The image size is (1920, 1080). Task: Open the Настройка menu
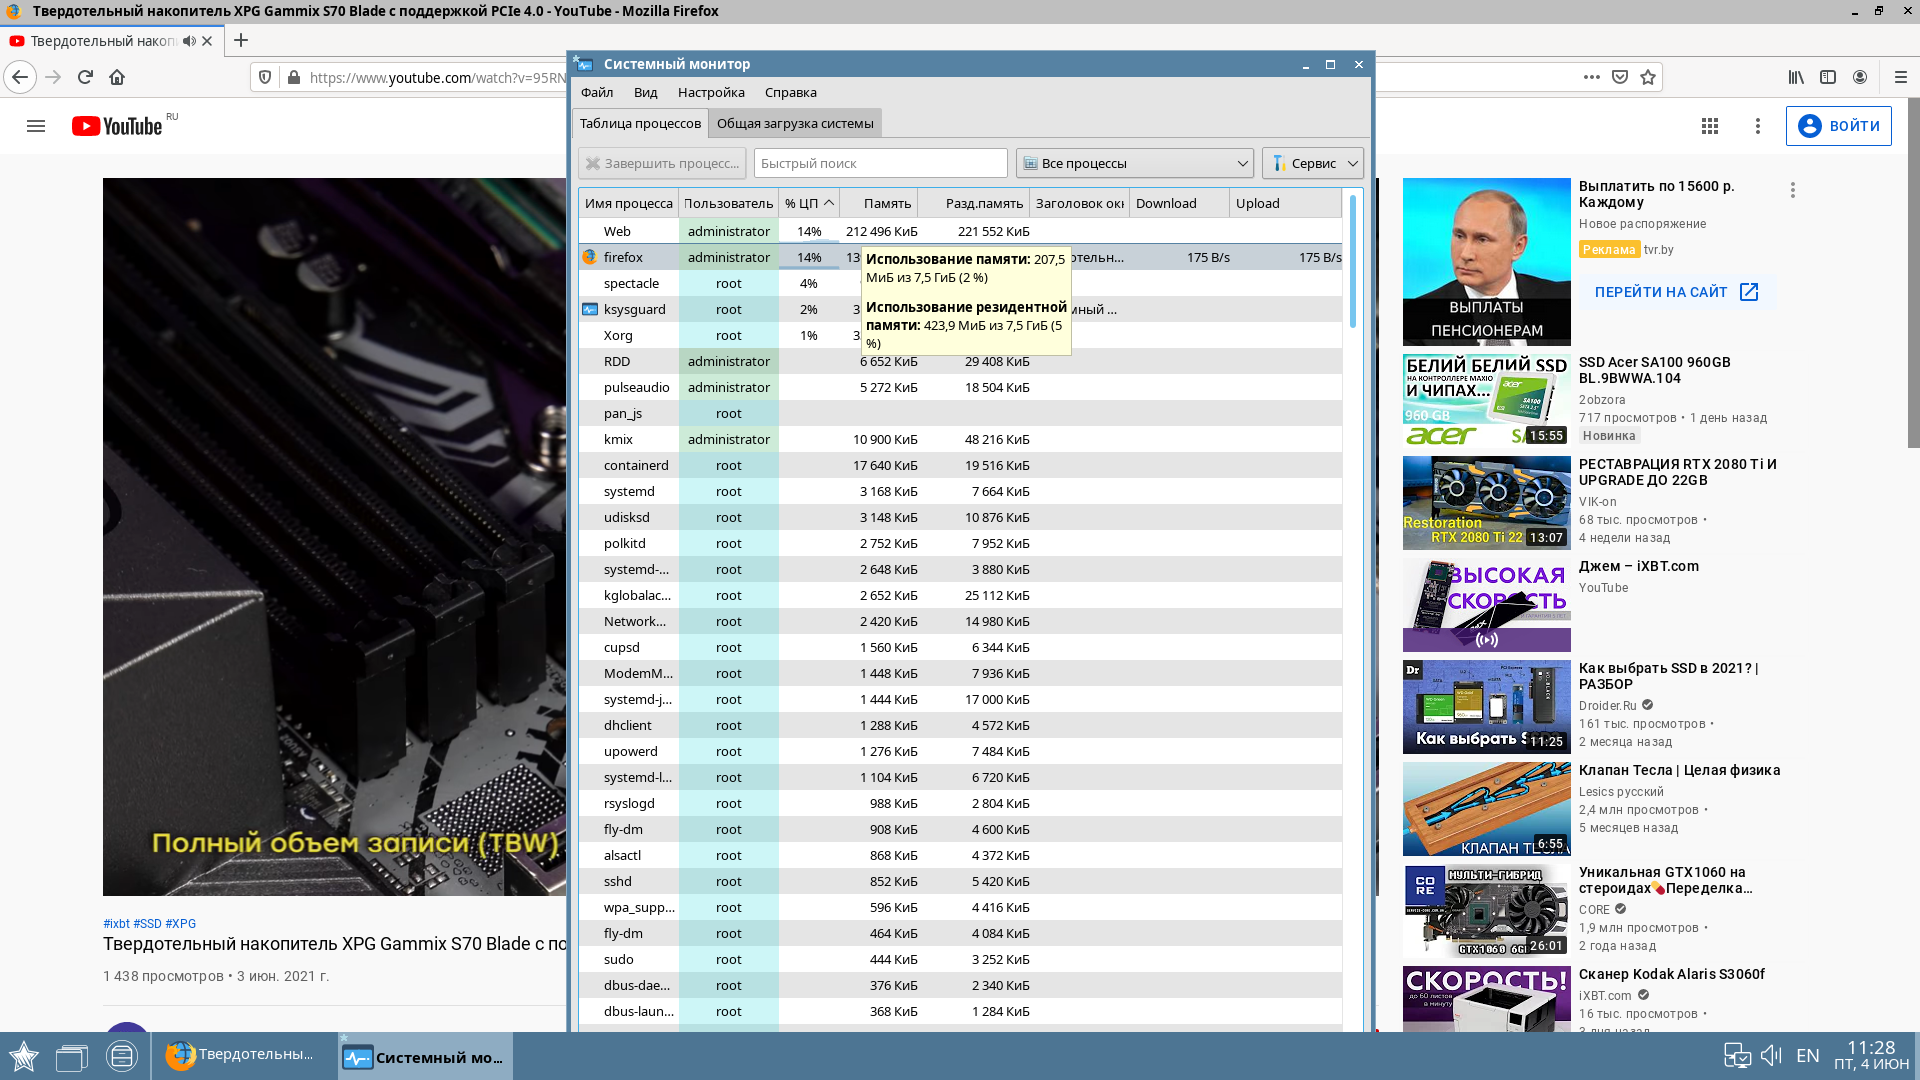(711, 92)
